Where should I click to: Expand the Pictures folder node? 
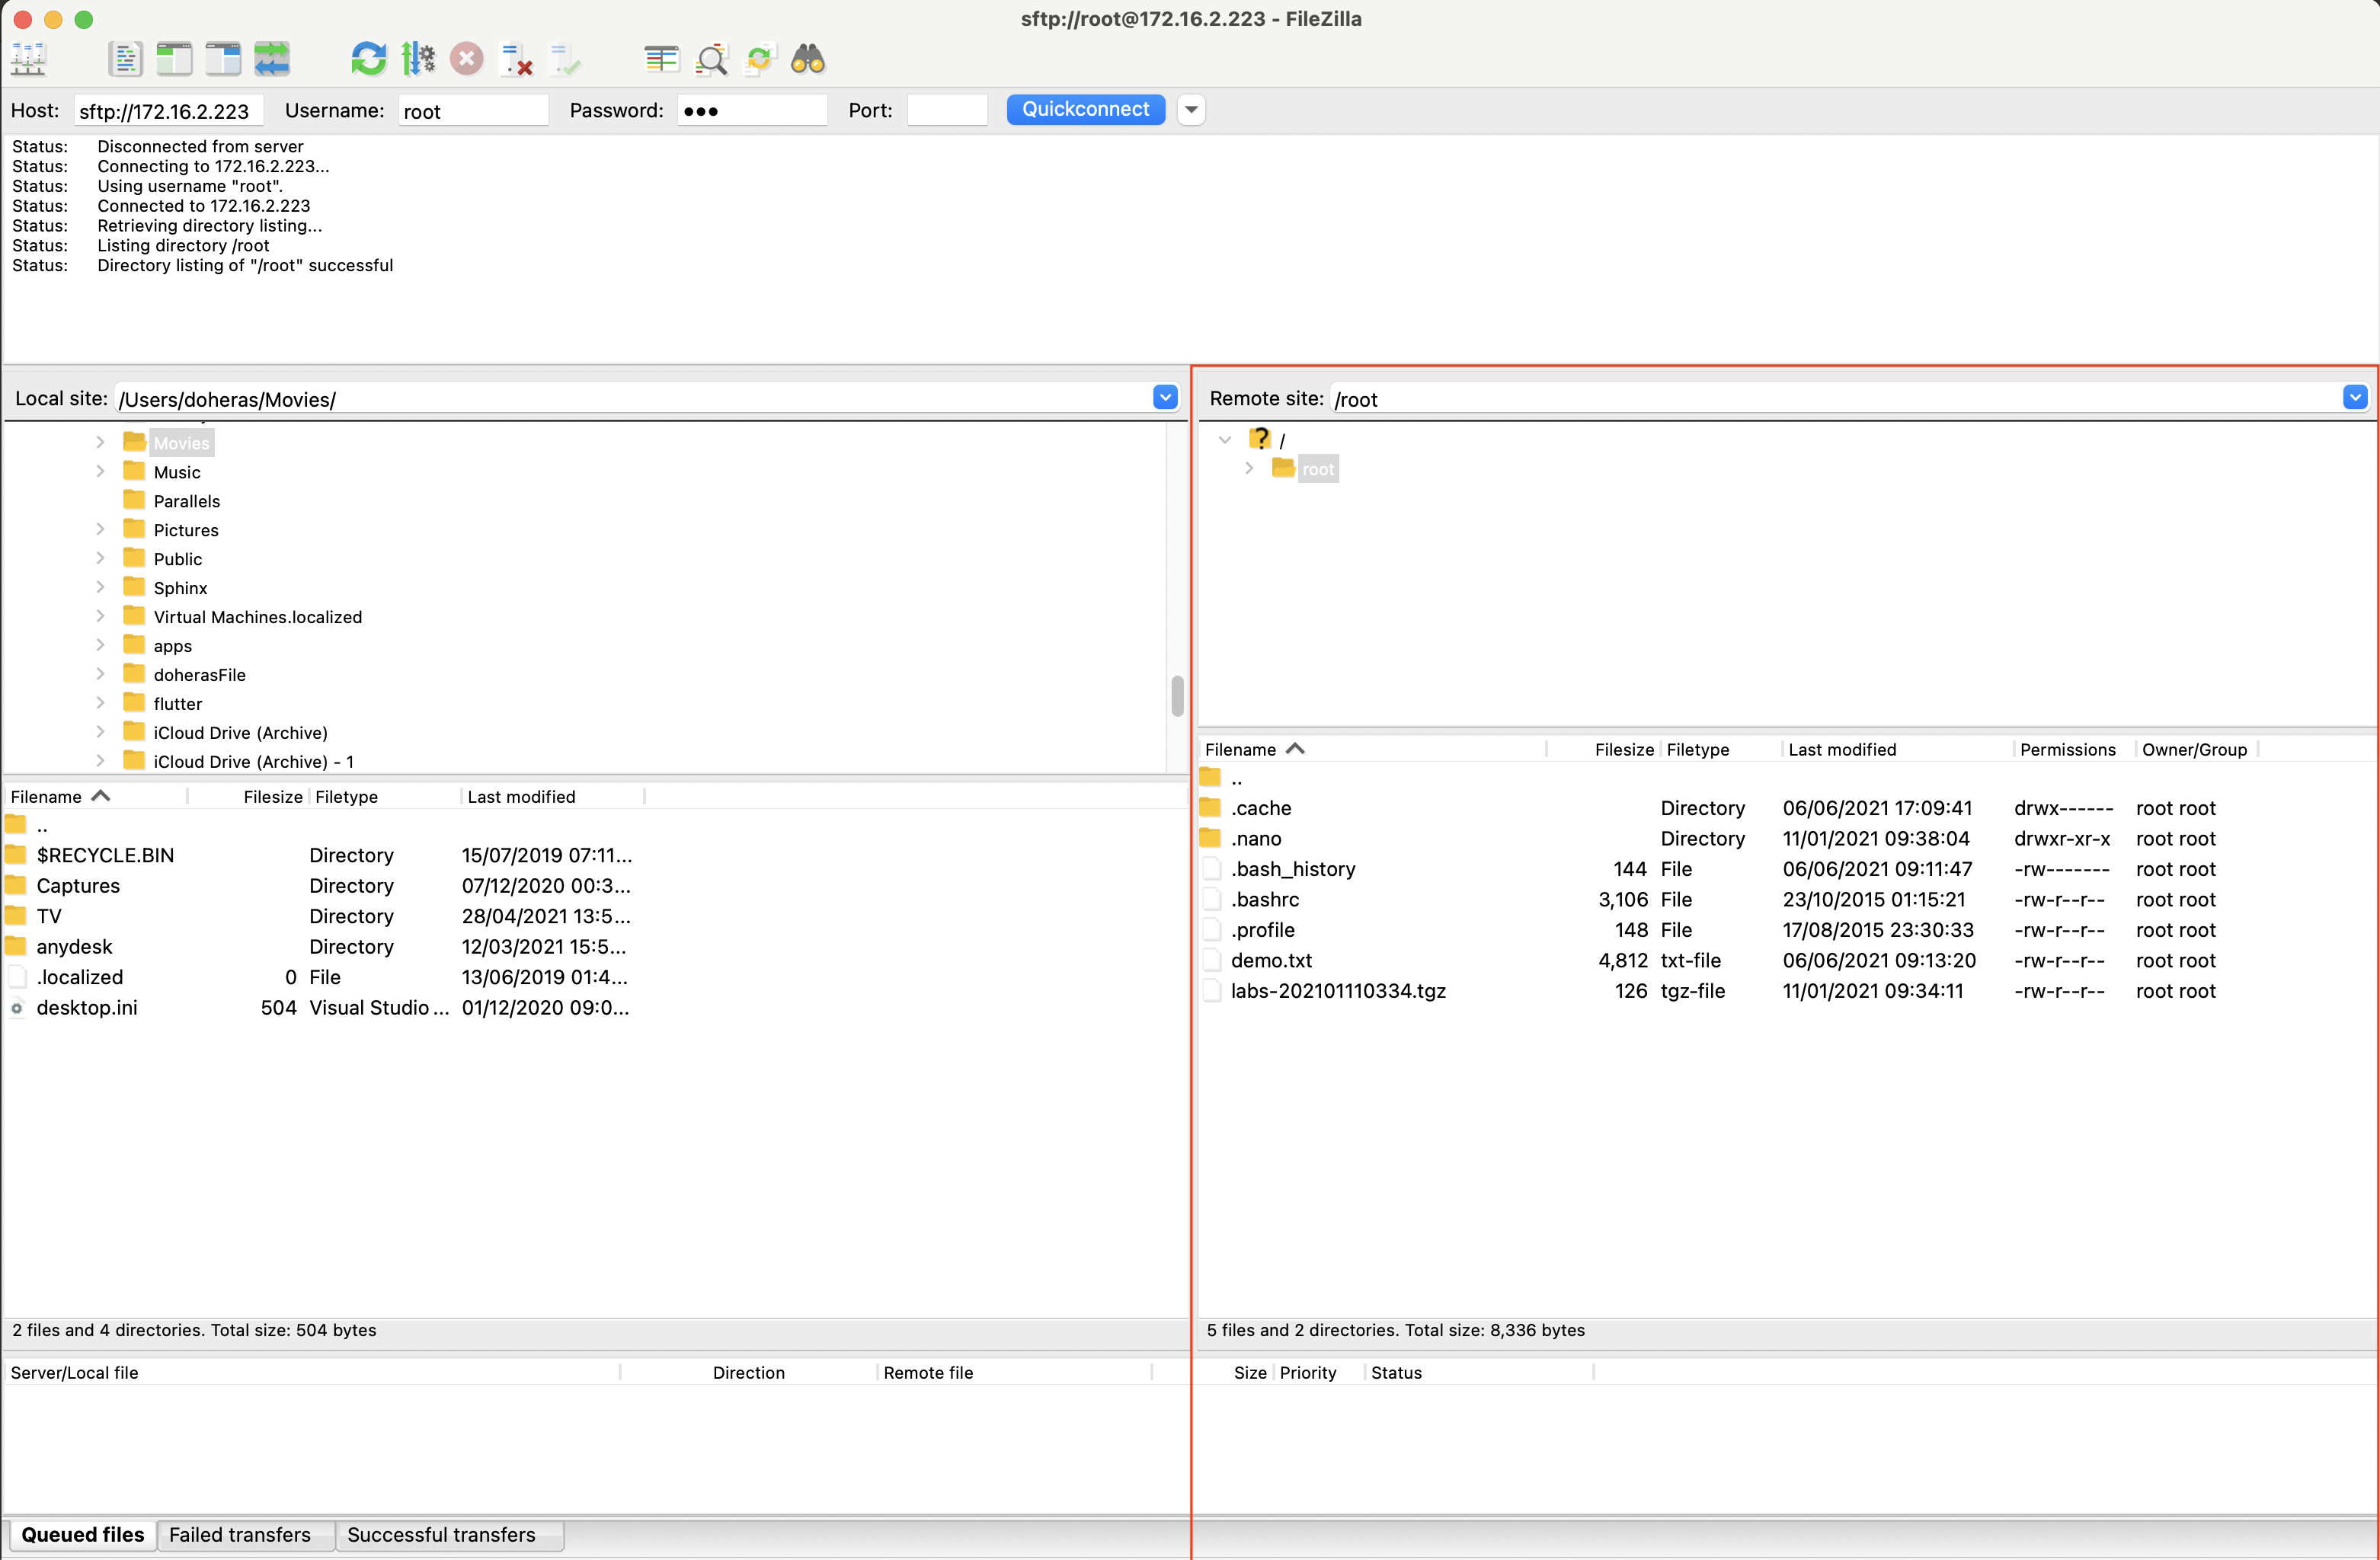point(100,529)
